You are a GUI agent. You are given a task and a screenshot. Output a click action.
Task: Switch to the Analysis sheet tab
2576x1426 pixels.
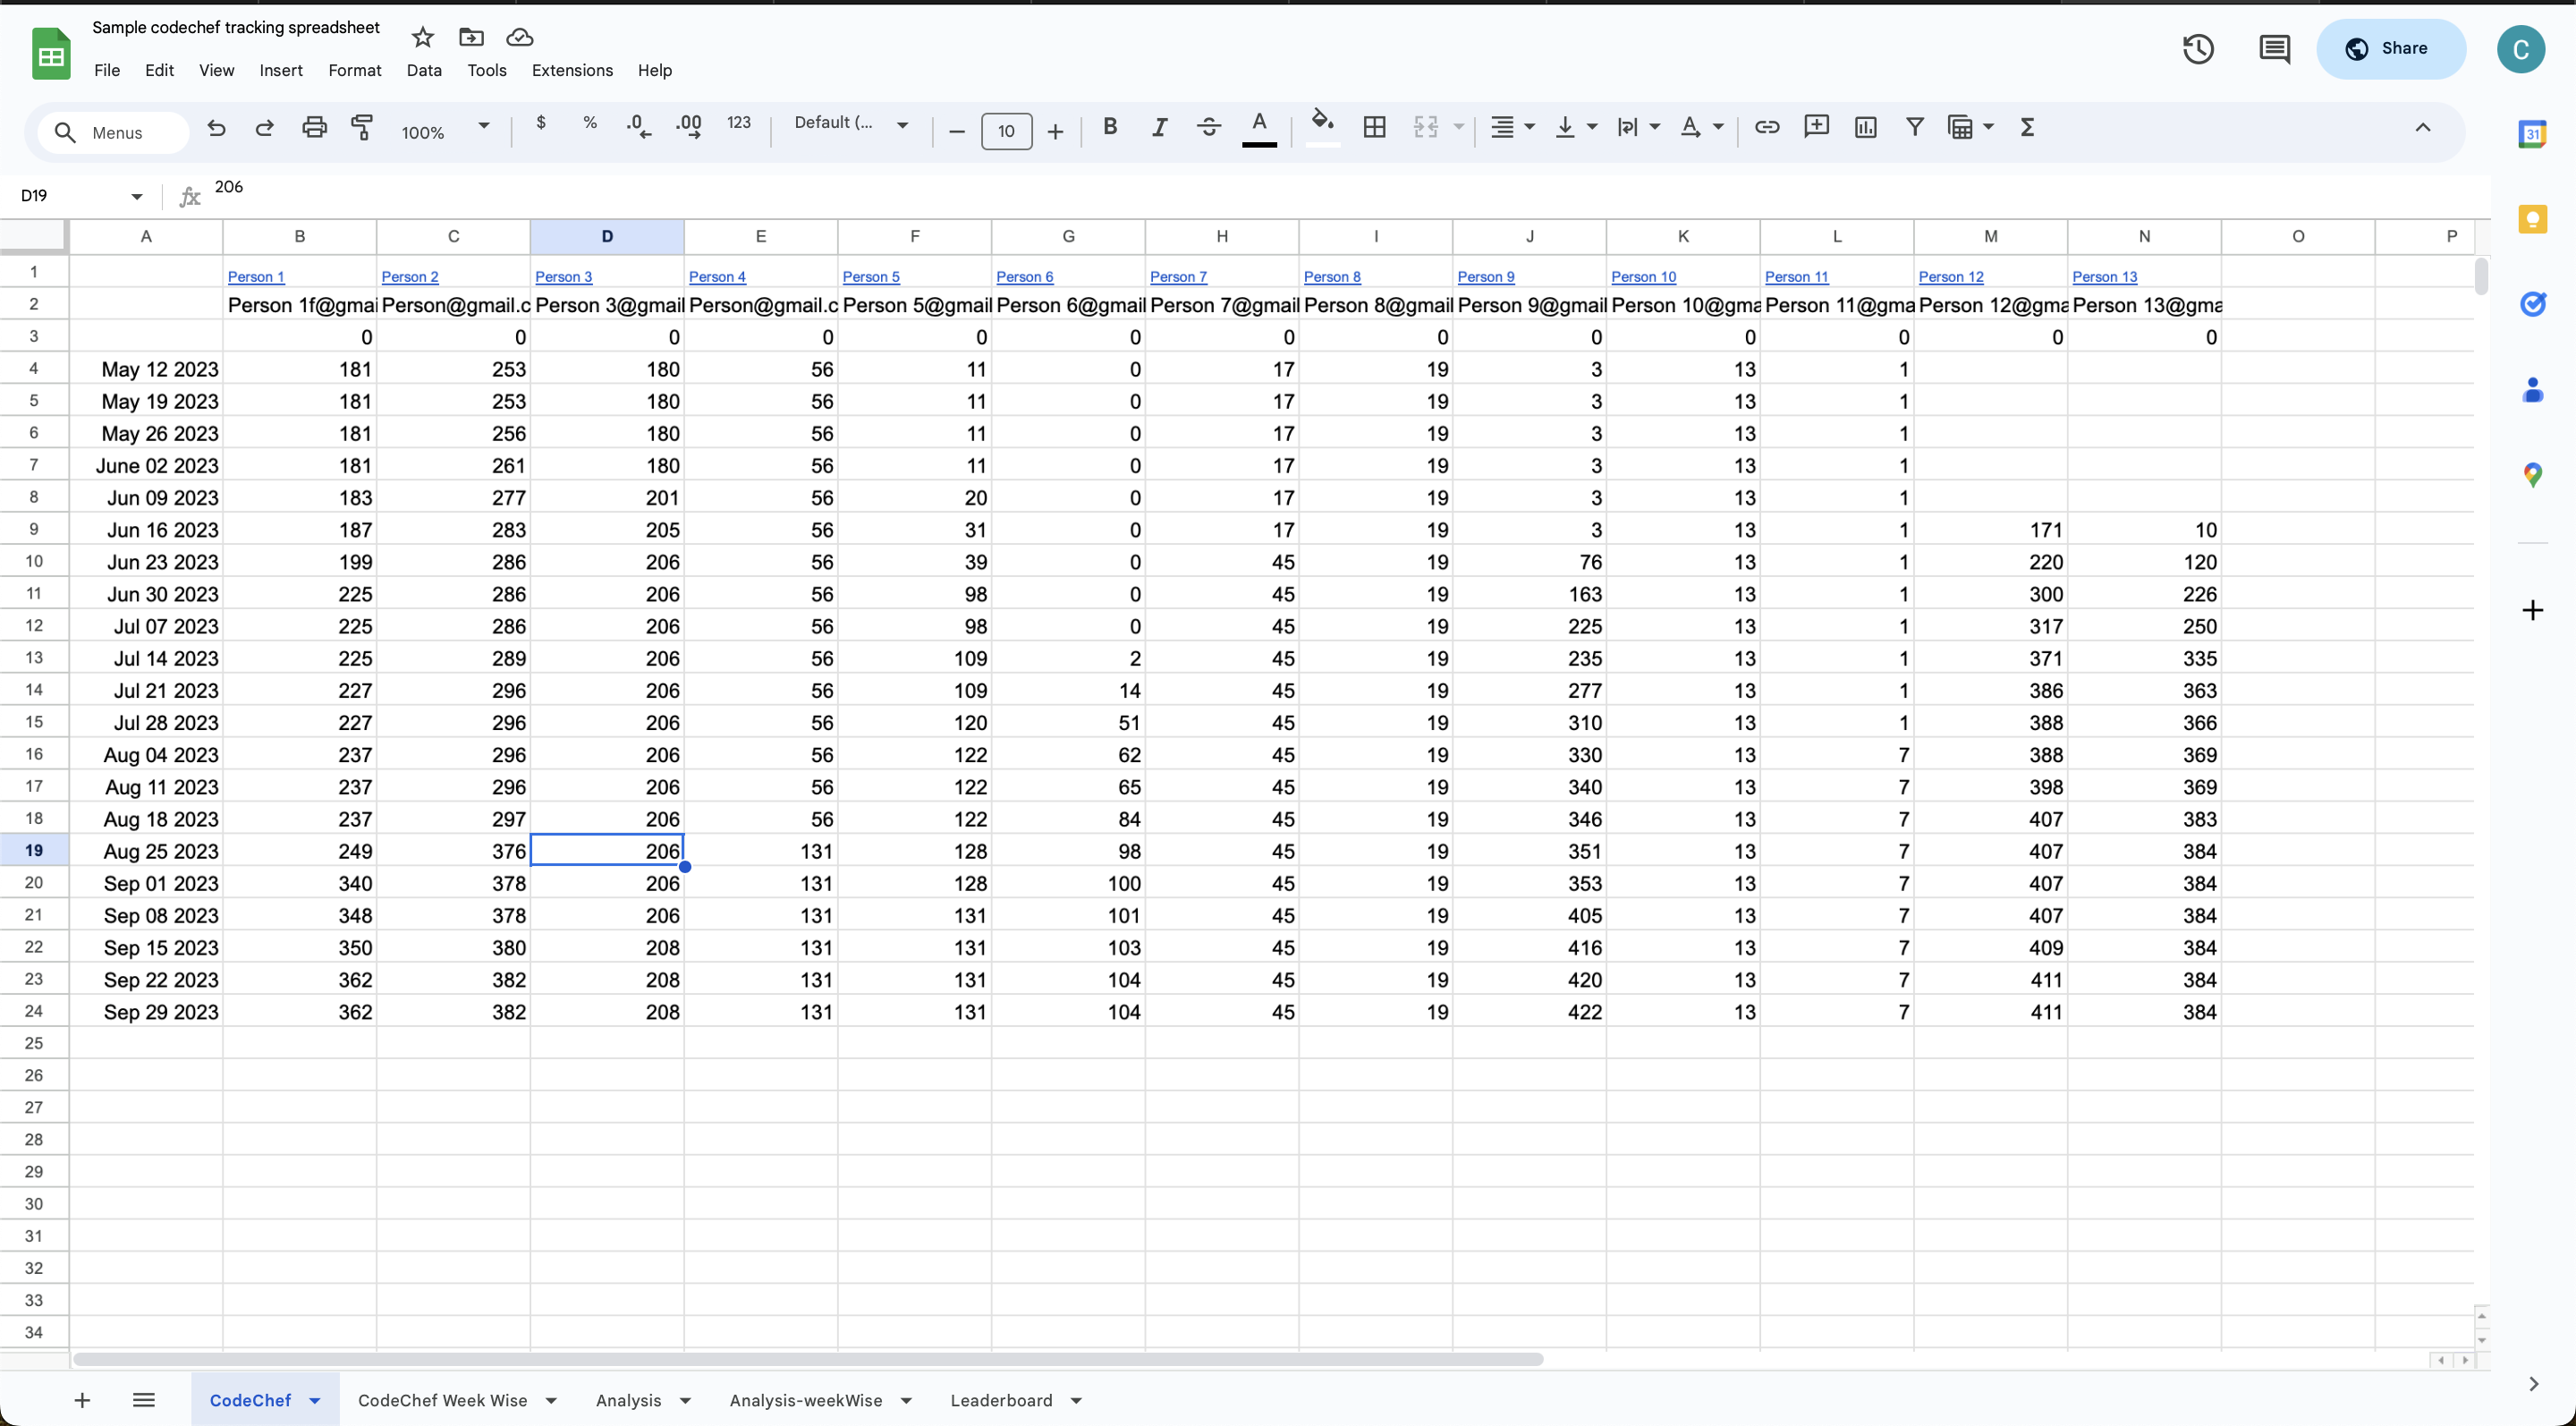628,1400
